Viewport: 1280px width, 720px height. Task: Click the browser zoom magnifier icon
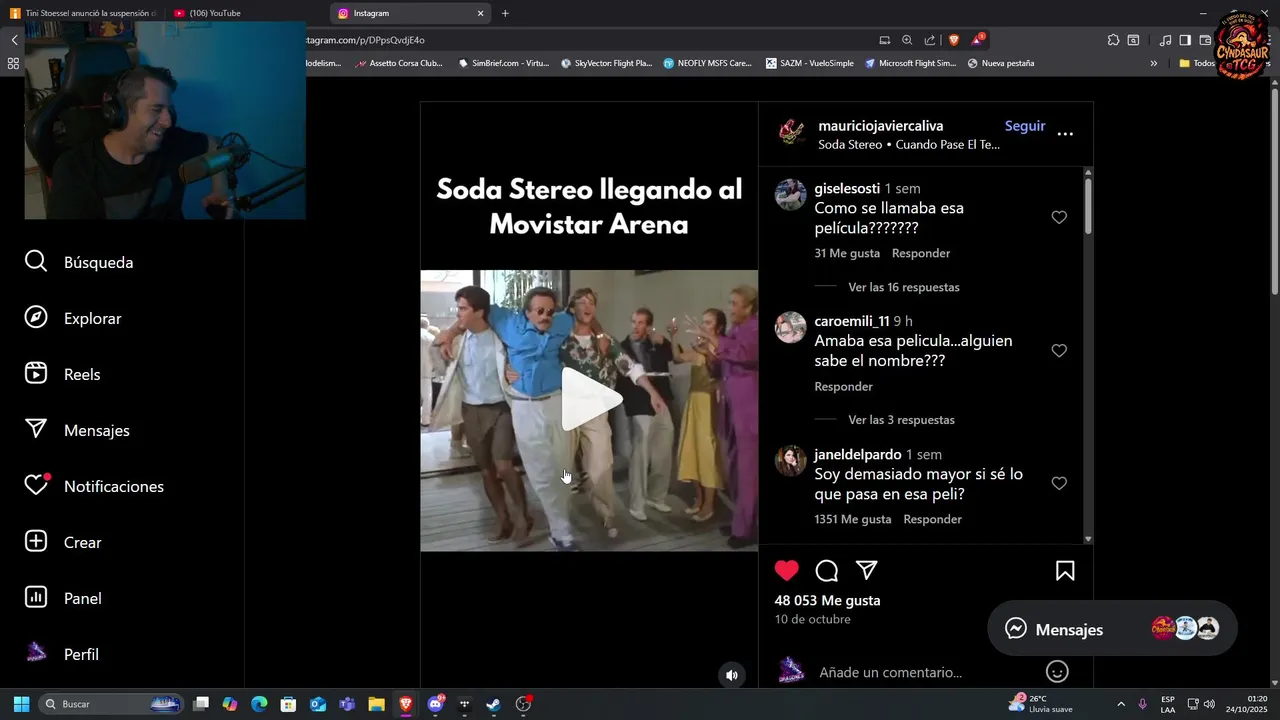click(x=907, y=40)
